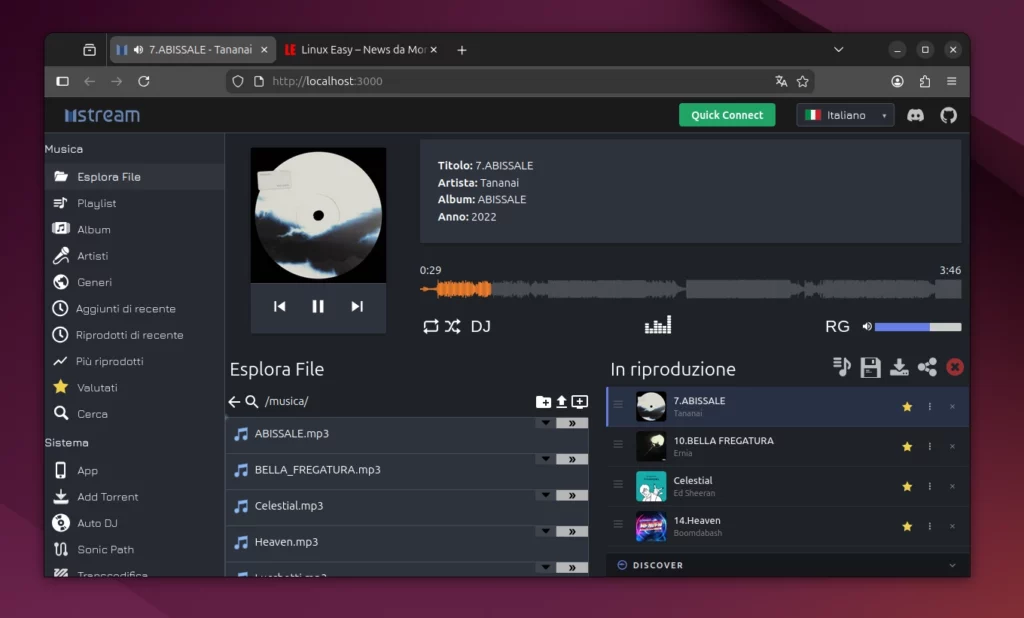Skip to previous track
Image resolution: width=1024 pixels, height=618 pixels.
click(280, 306)
